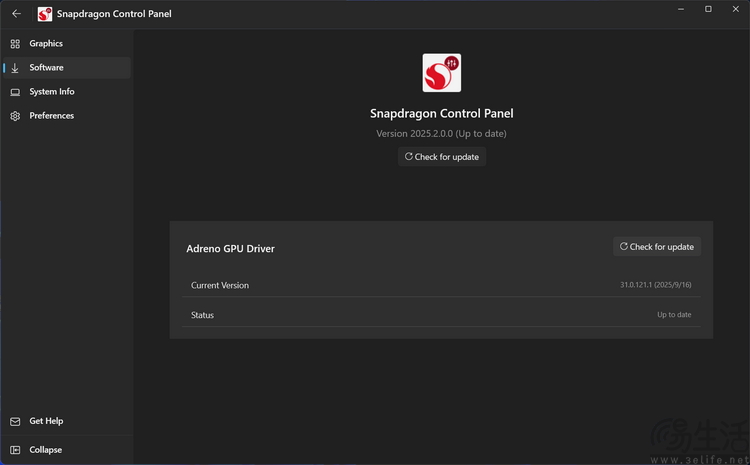The width and height of the screenshot is (750, 465).
Task: Open Preferences via the gear icon
Action: pyautogui.click(x=15, y=116)
